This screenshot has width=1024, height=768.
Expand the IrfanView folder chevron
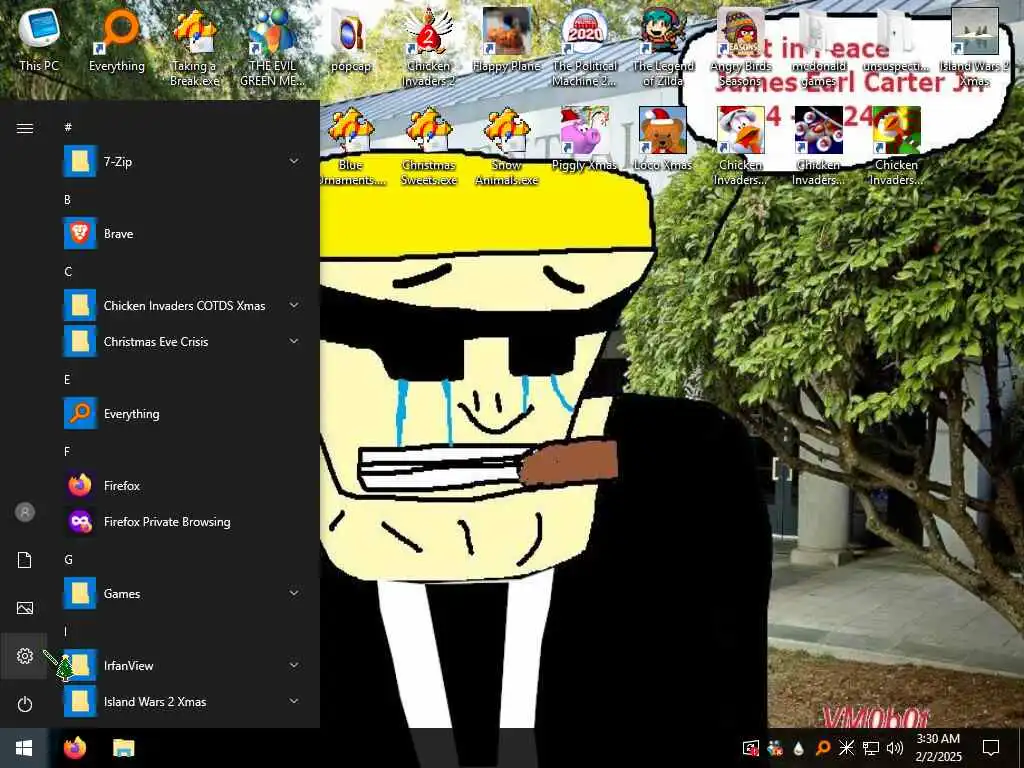click(294, 665)
